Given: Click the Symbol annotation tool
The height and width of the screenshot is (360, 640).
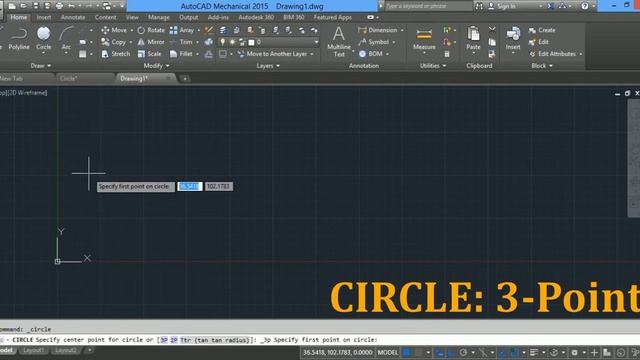Looking at the screenshot, I should click(374, 42).
